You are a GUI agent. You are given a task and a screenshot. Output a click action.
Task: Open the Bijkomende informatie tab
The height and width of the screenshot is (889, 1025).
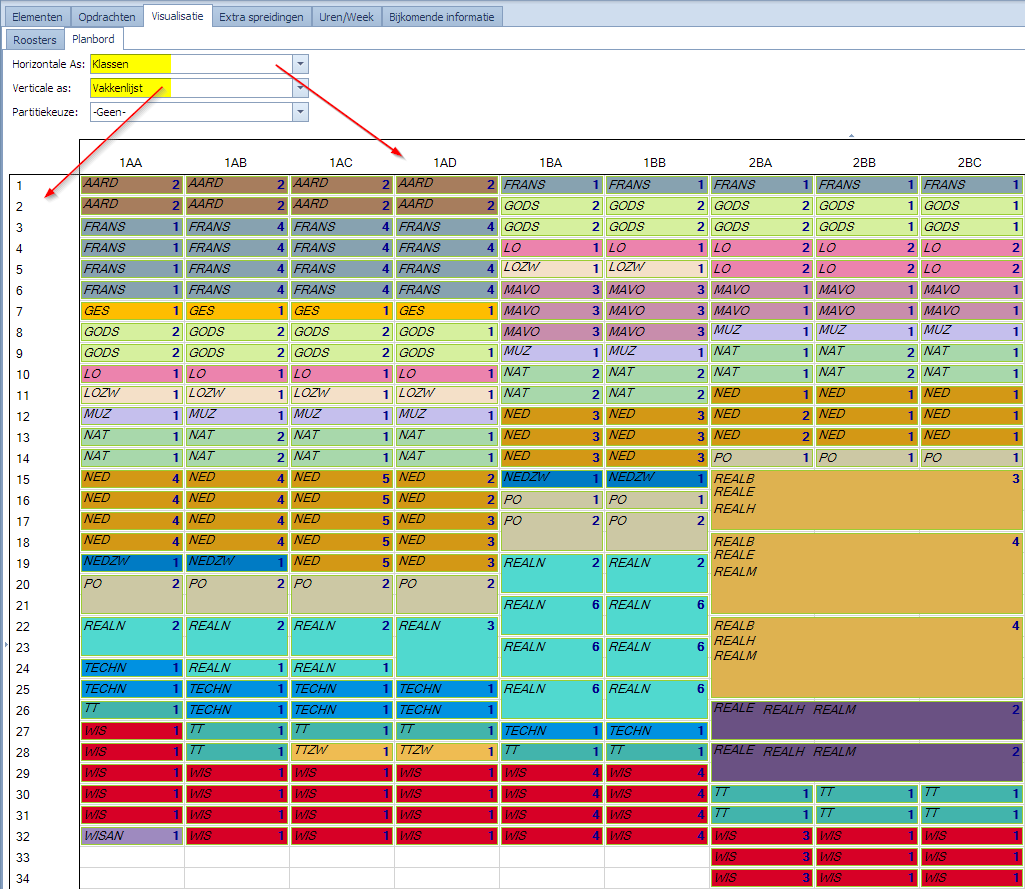click(x=441, y=17)
